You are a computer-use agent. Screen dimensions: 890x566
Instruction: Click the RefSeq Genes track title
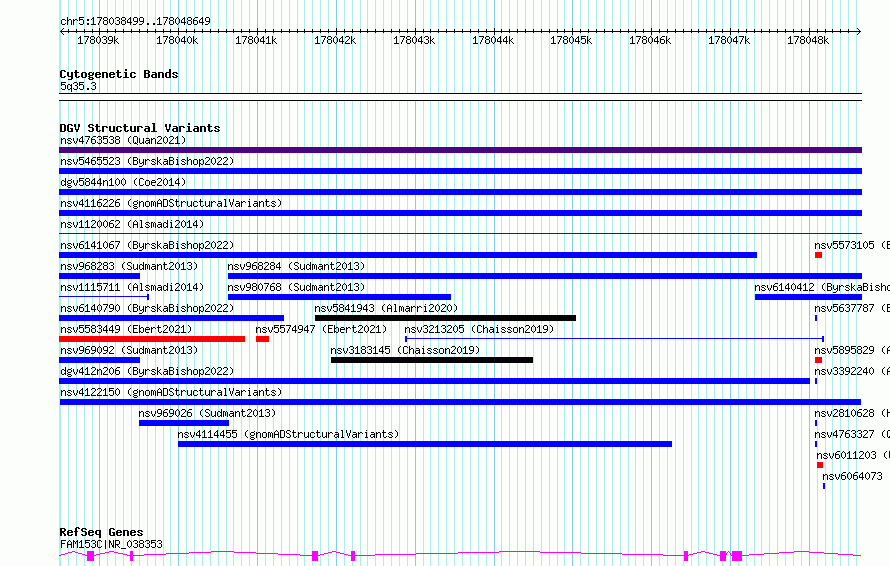[102, 533]
